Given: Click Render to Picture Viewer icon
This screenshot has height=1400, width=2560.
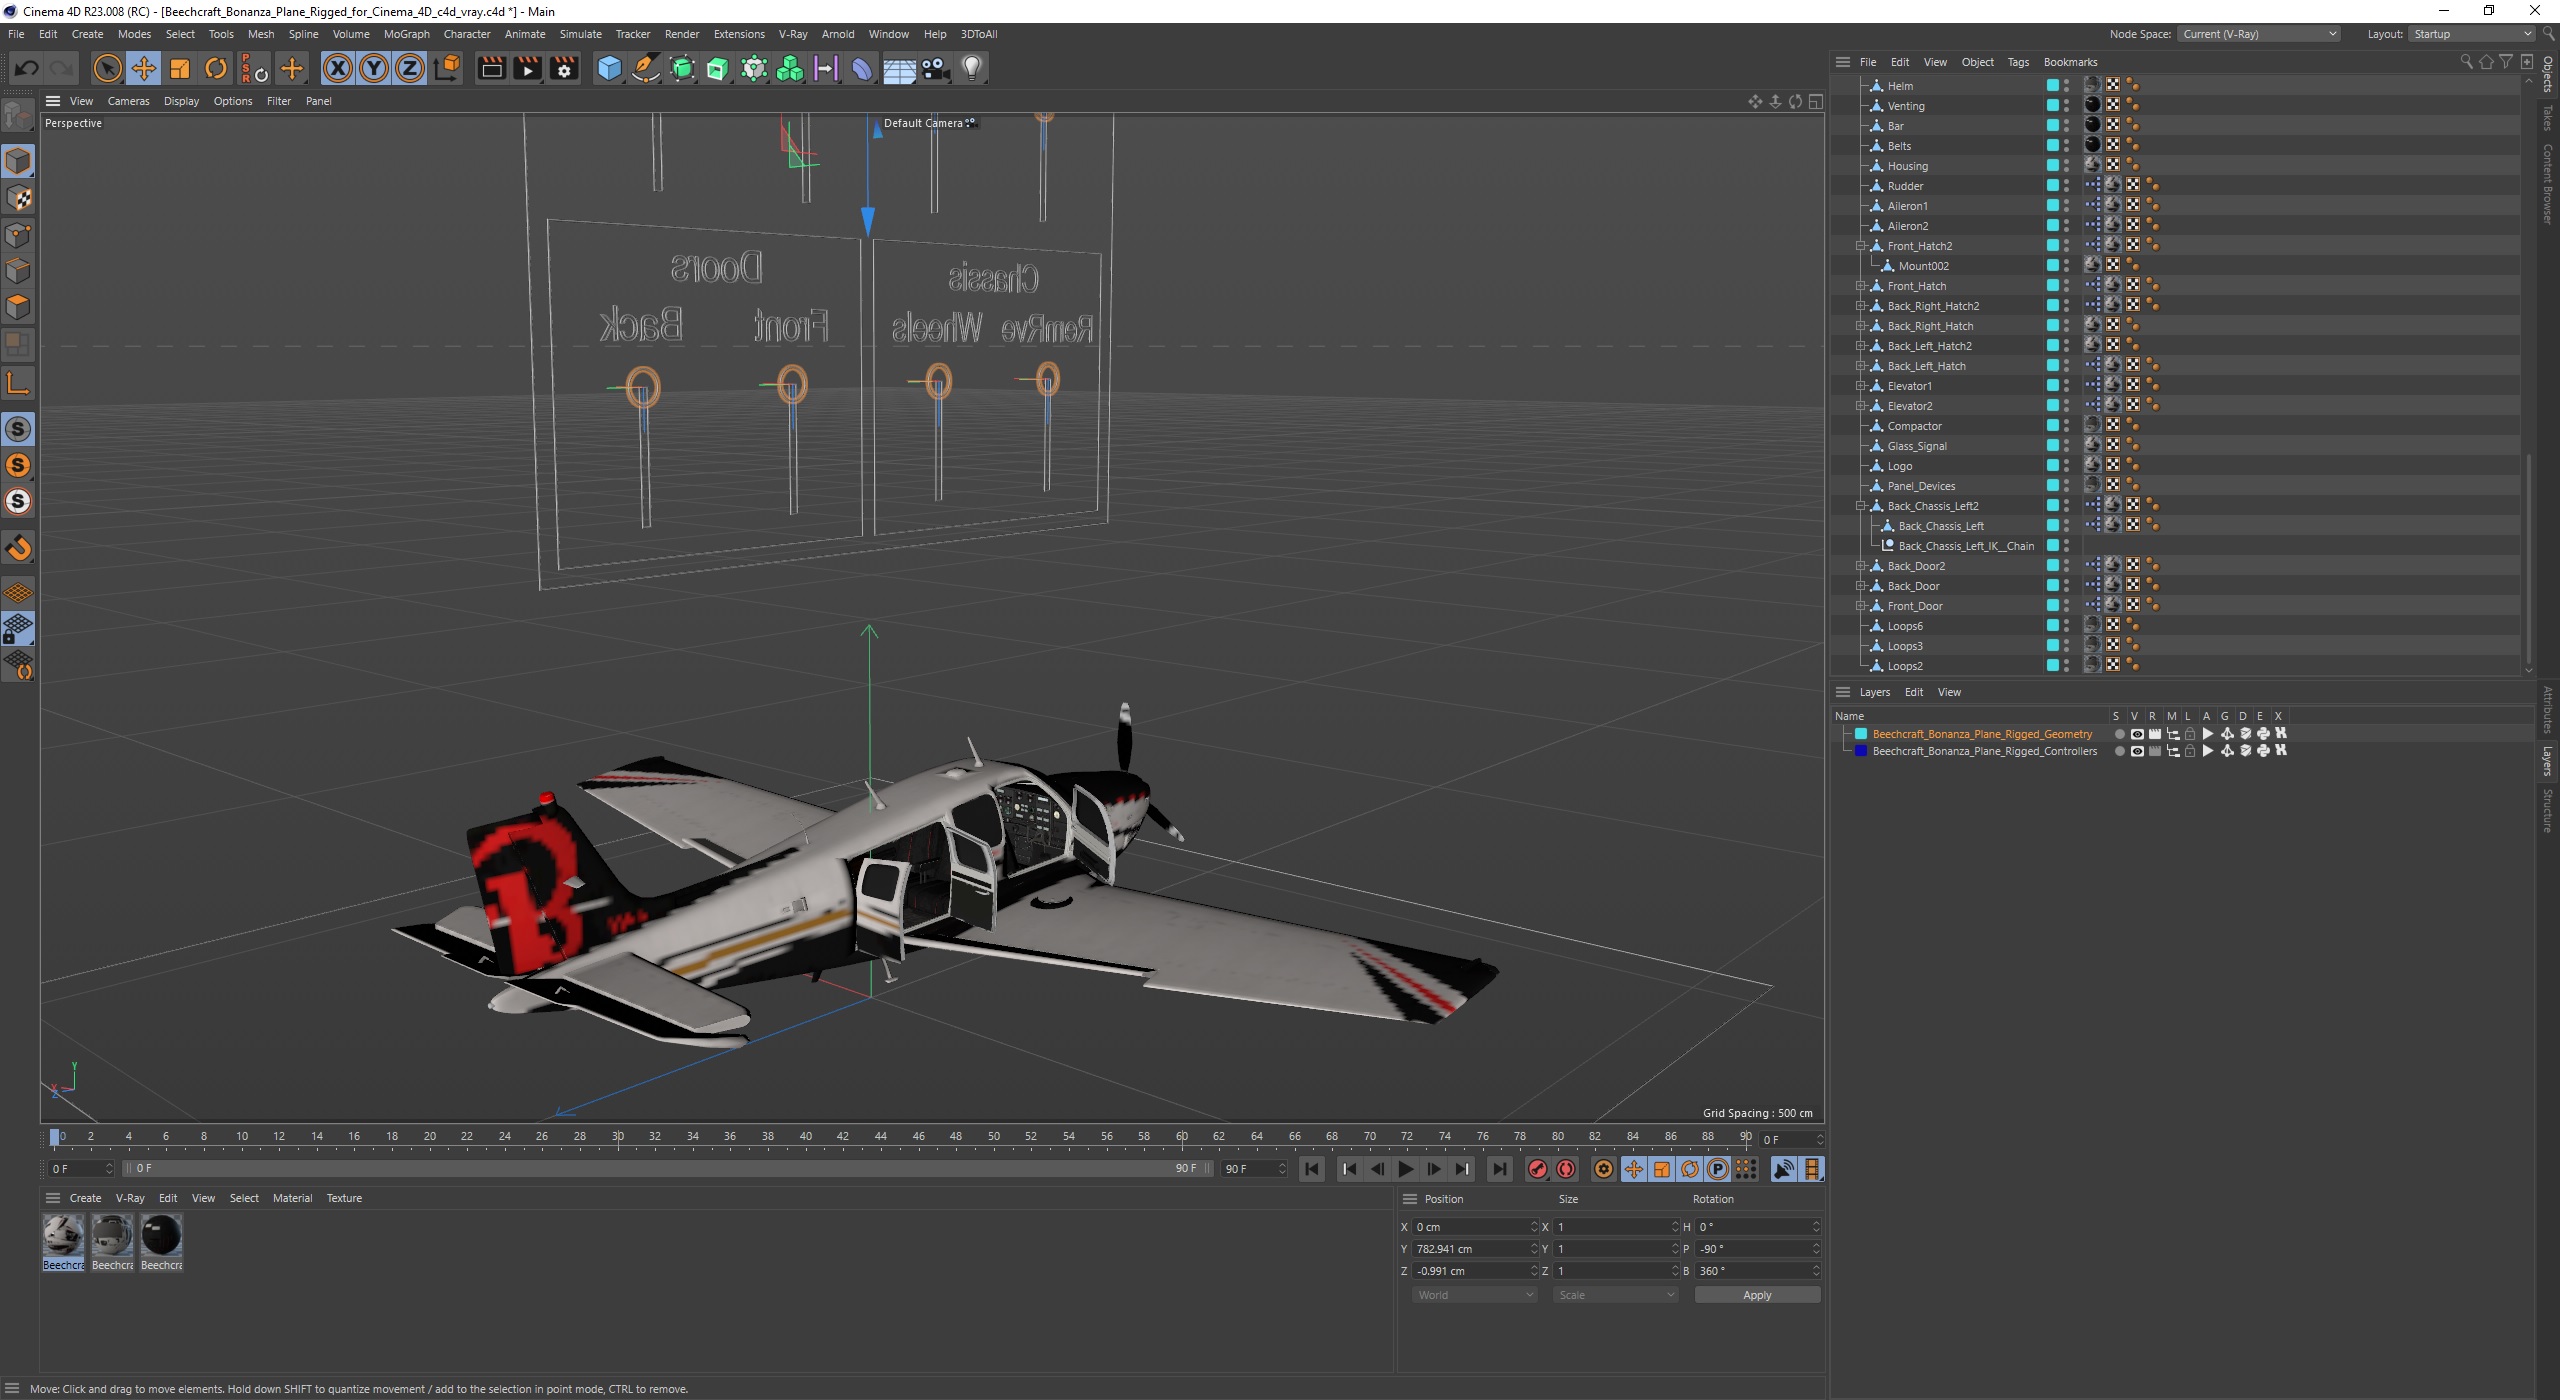Looking at the screenshot, I should tap(527, 68).
